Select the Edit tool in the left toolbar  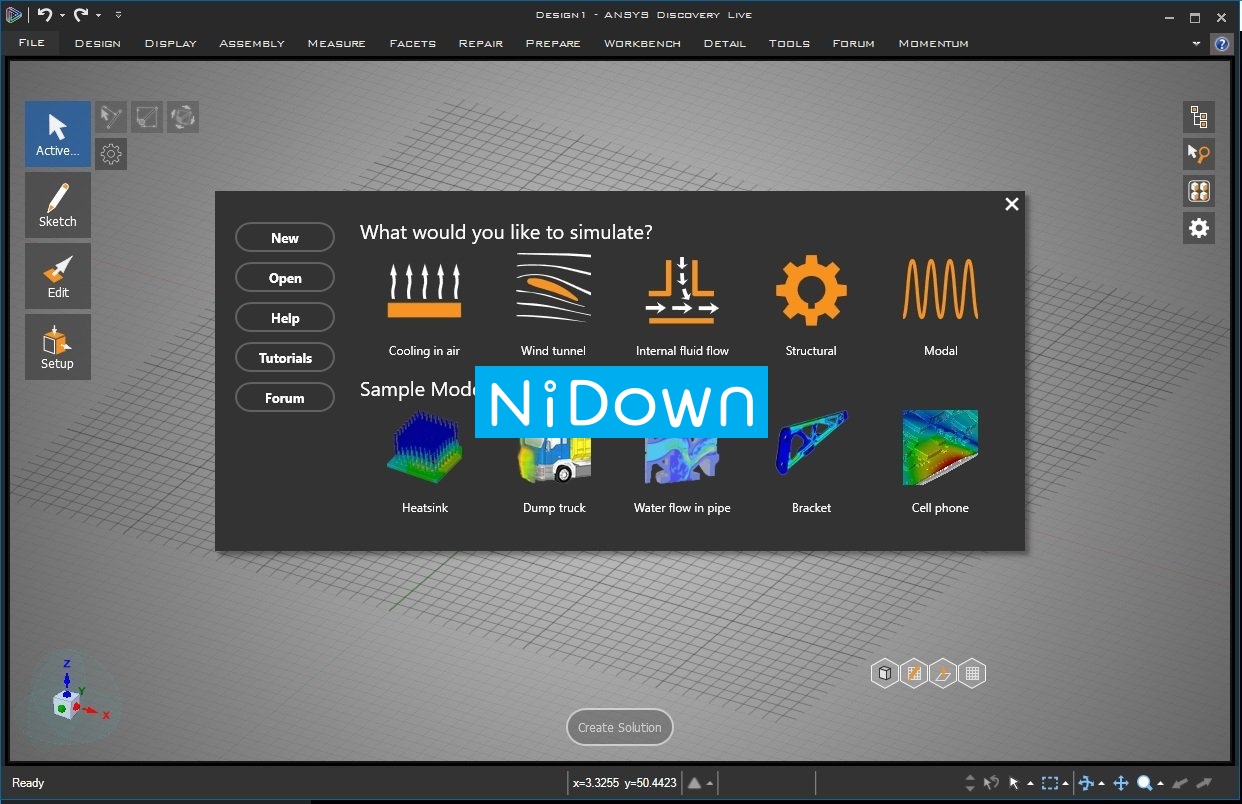click(x=57, y=275)
